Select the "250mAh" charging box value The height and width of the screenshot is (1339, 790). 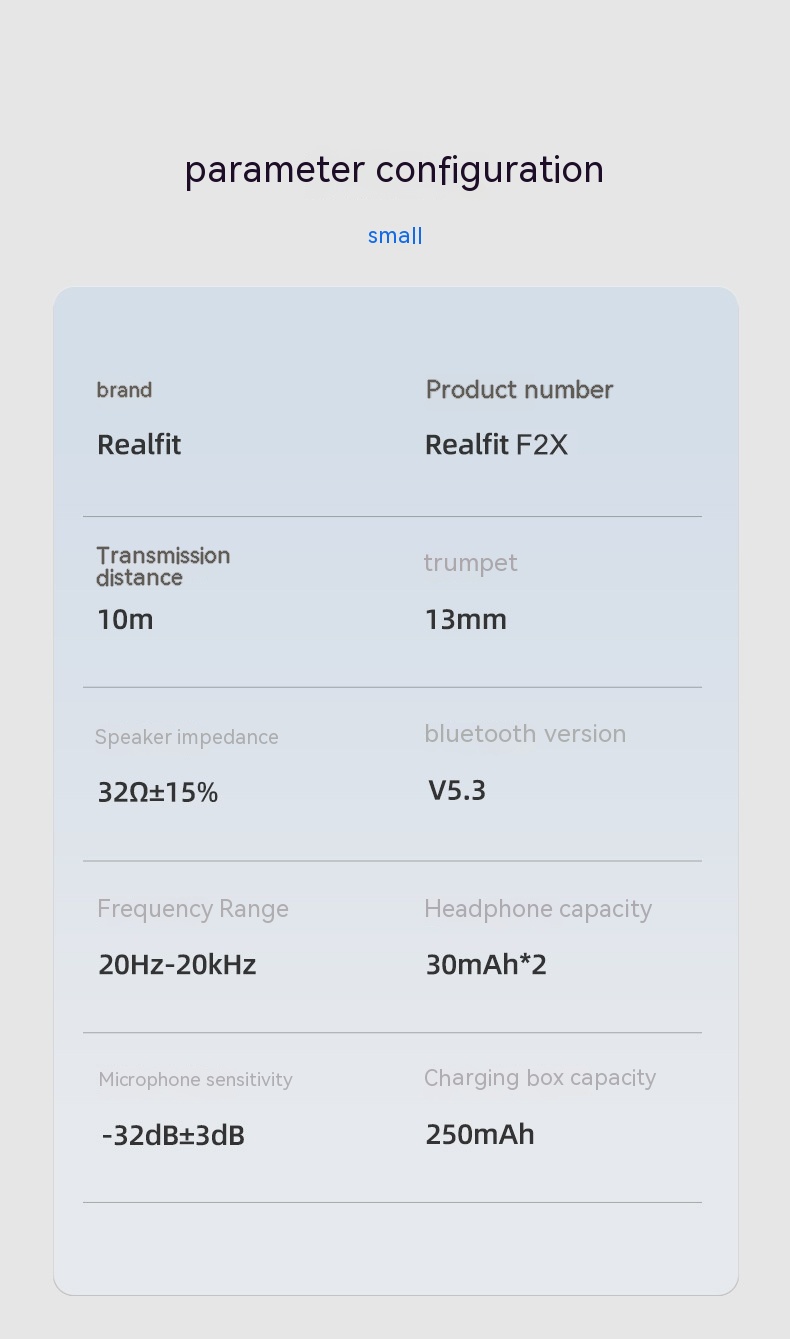[x=480, y=1135]
